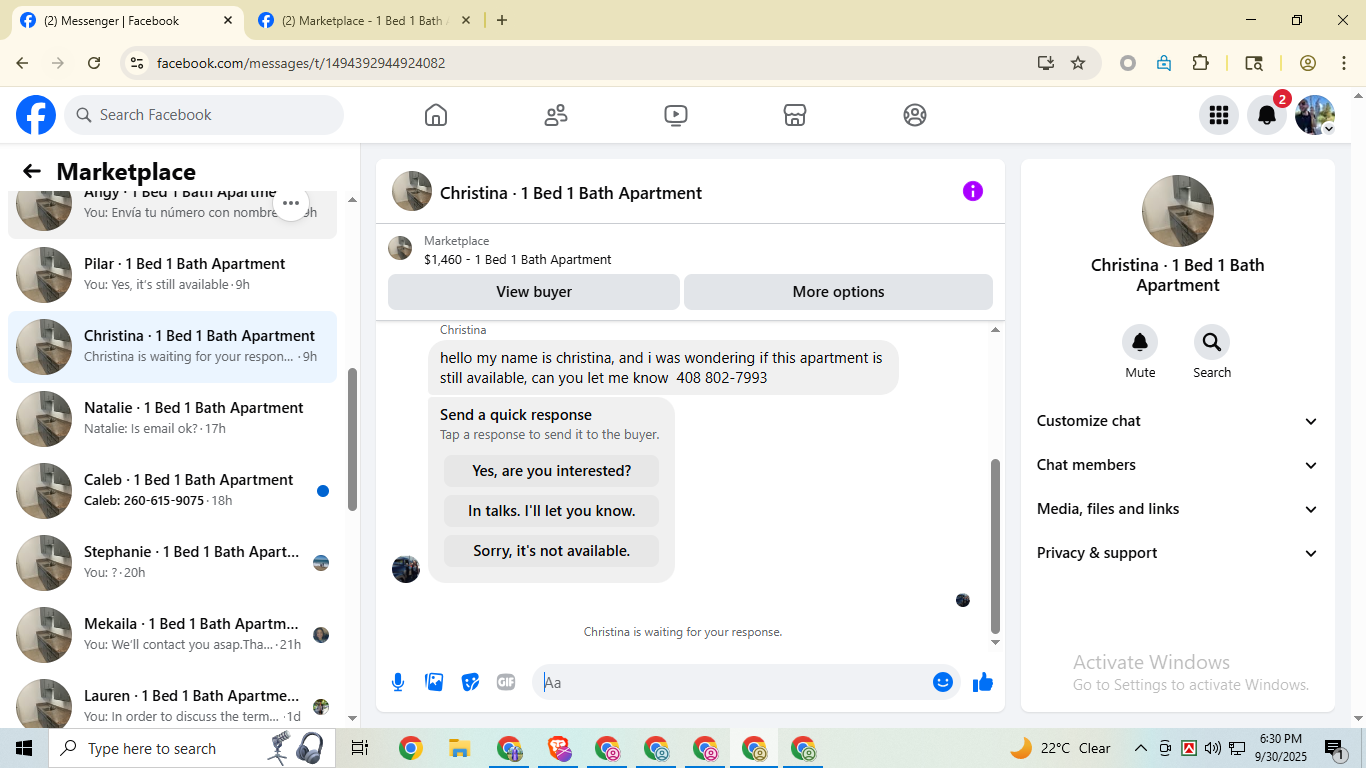Viewport: 1366px width, 768px height.
Task: Open the Stephanie conversation
Action: [x=172, y=563]
